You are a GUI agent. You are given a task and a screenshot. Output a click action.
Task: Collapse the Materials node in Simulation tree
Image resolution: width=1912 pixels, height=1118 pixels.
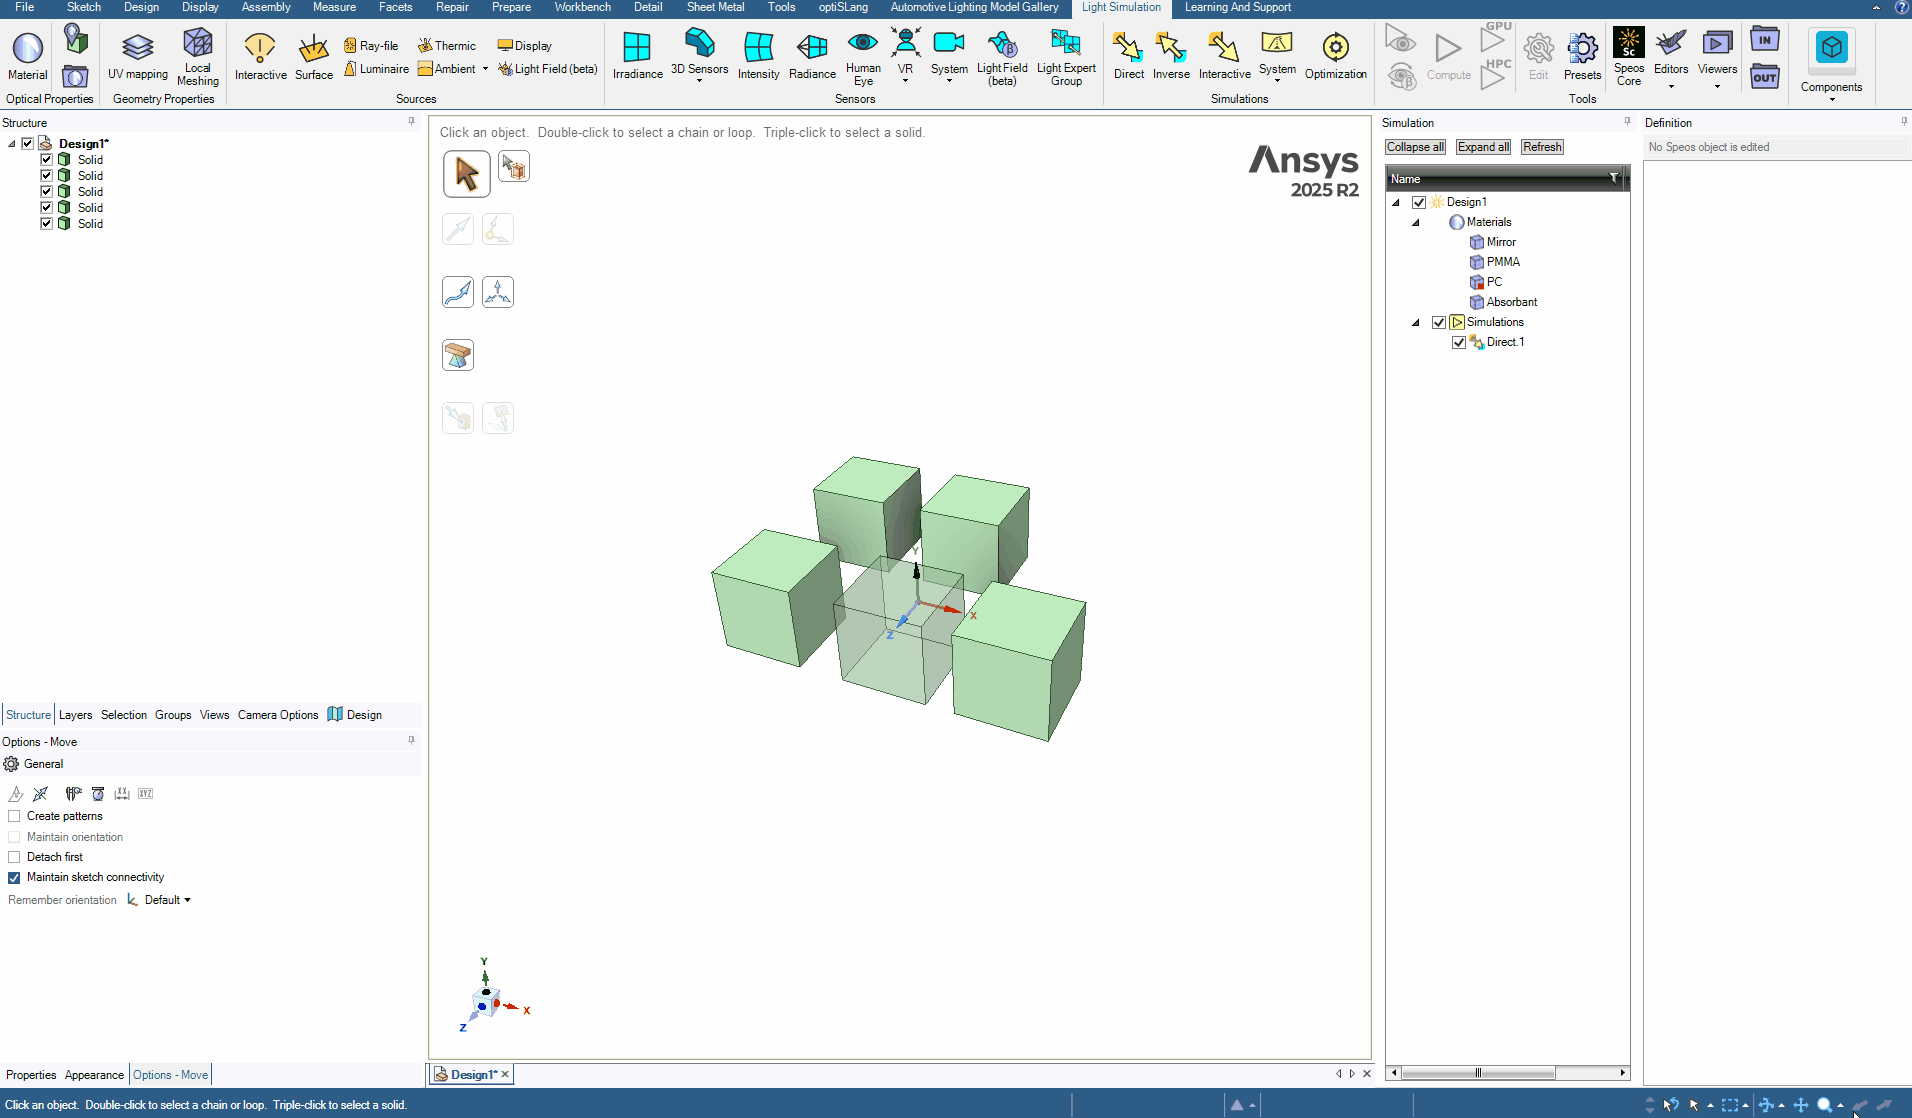point(1416,222)
